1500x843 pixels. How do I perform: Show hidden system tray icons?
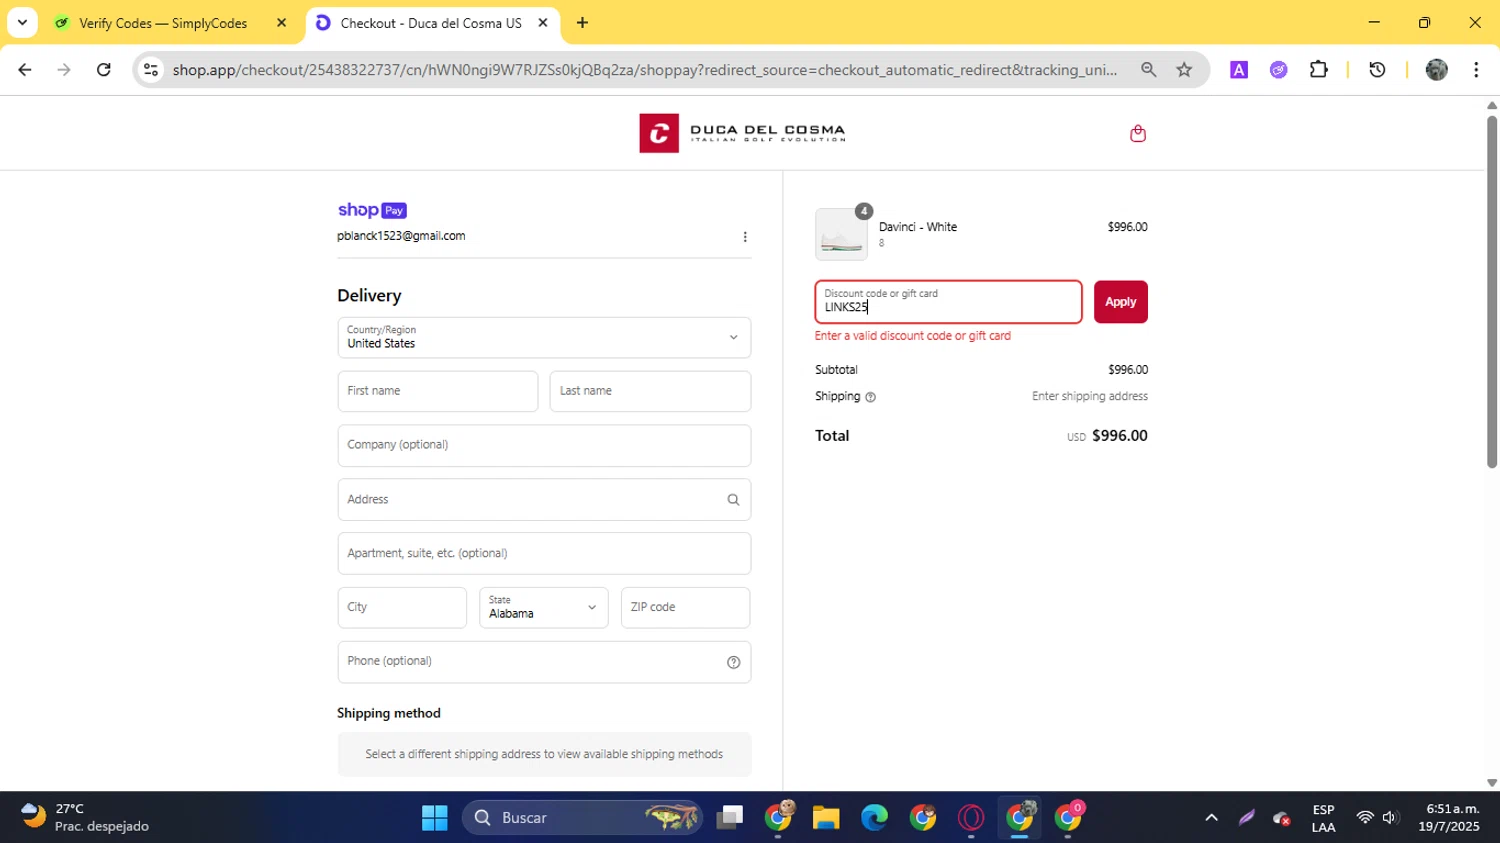(1211, 818)
